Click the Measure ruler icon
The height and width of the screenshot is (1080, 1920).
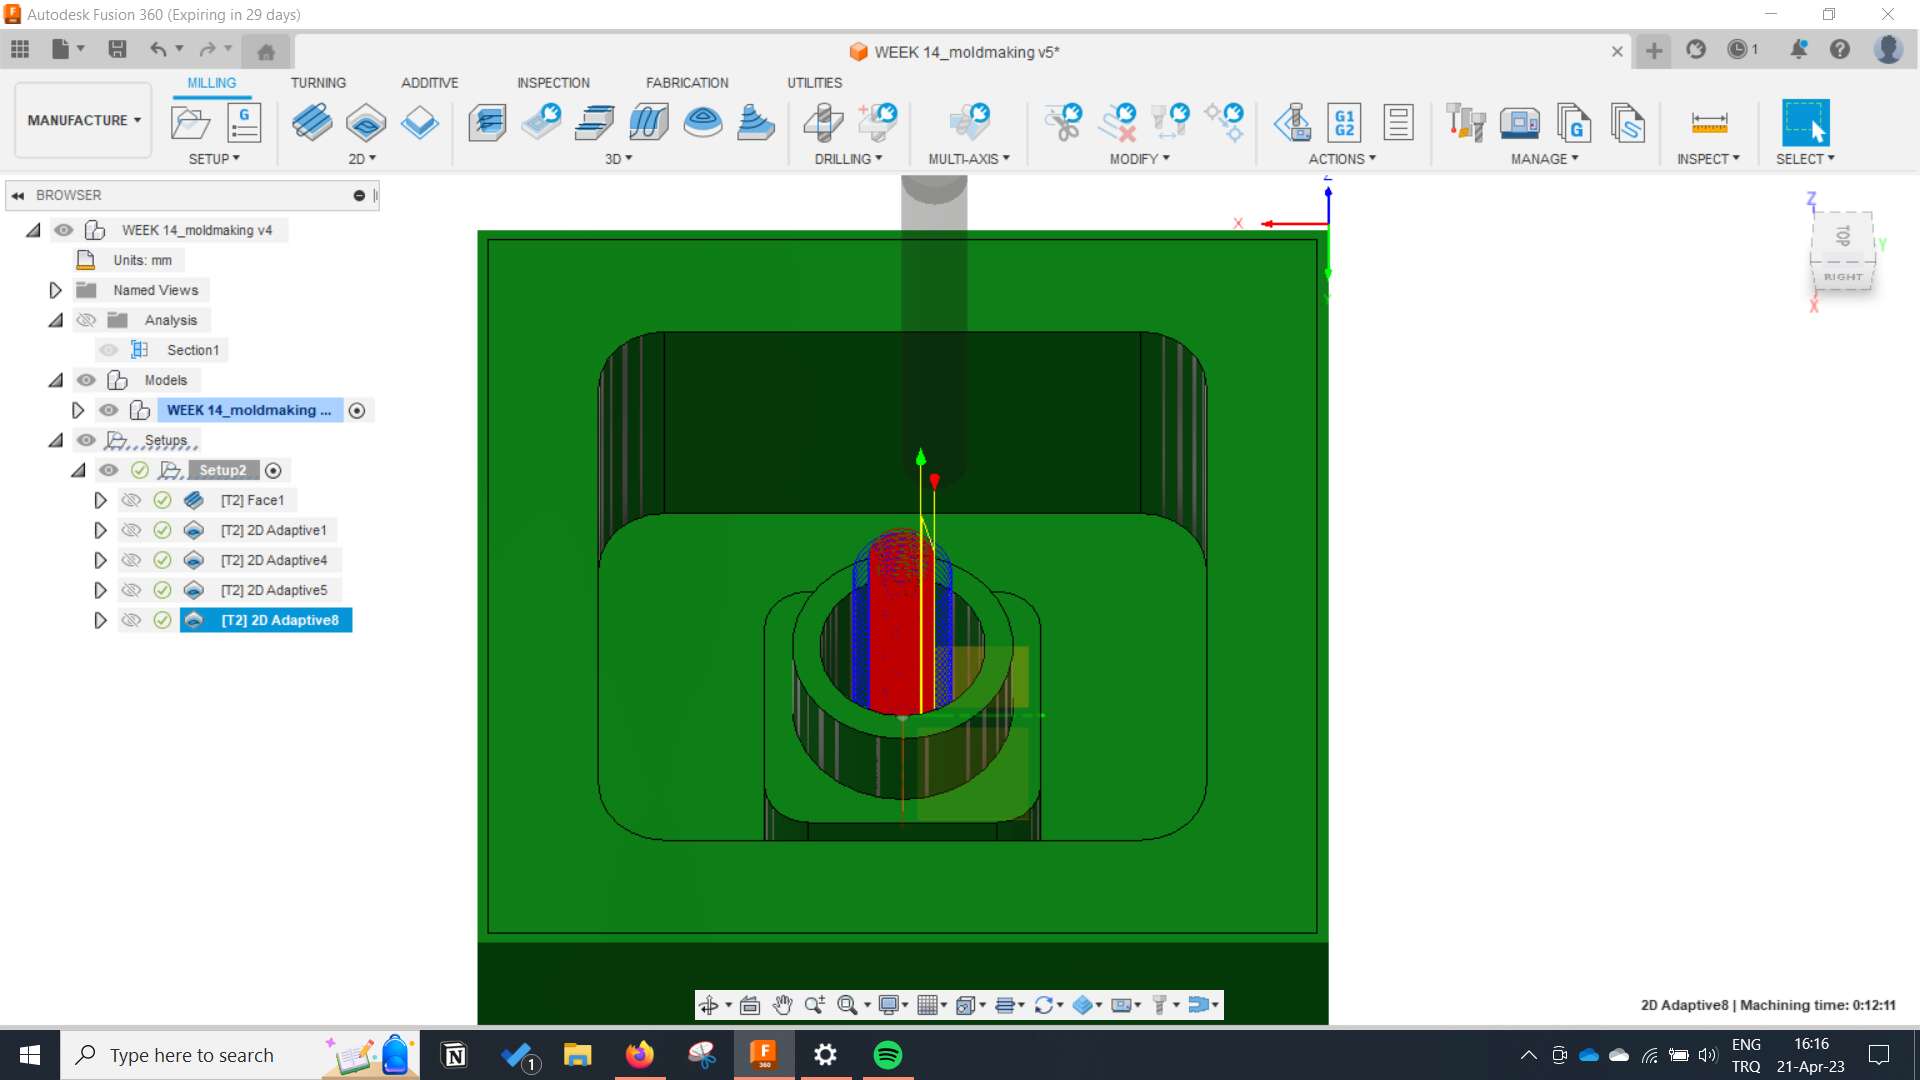1709,123
